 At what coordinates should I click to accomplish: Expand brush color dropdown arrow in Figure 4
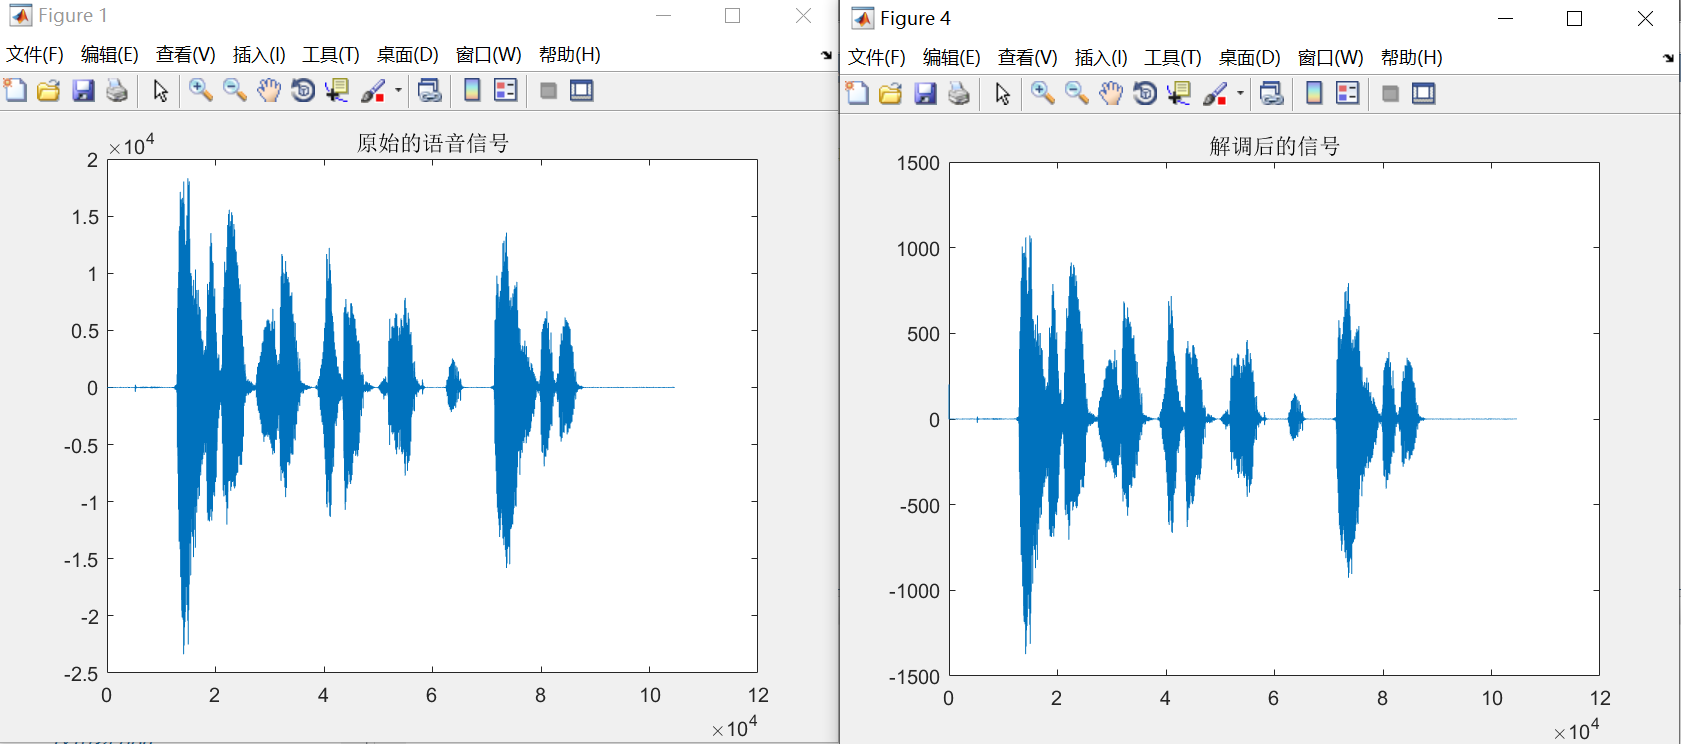tap(1240, 94)
